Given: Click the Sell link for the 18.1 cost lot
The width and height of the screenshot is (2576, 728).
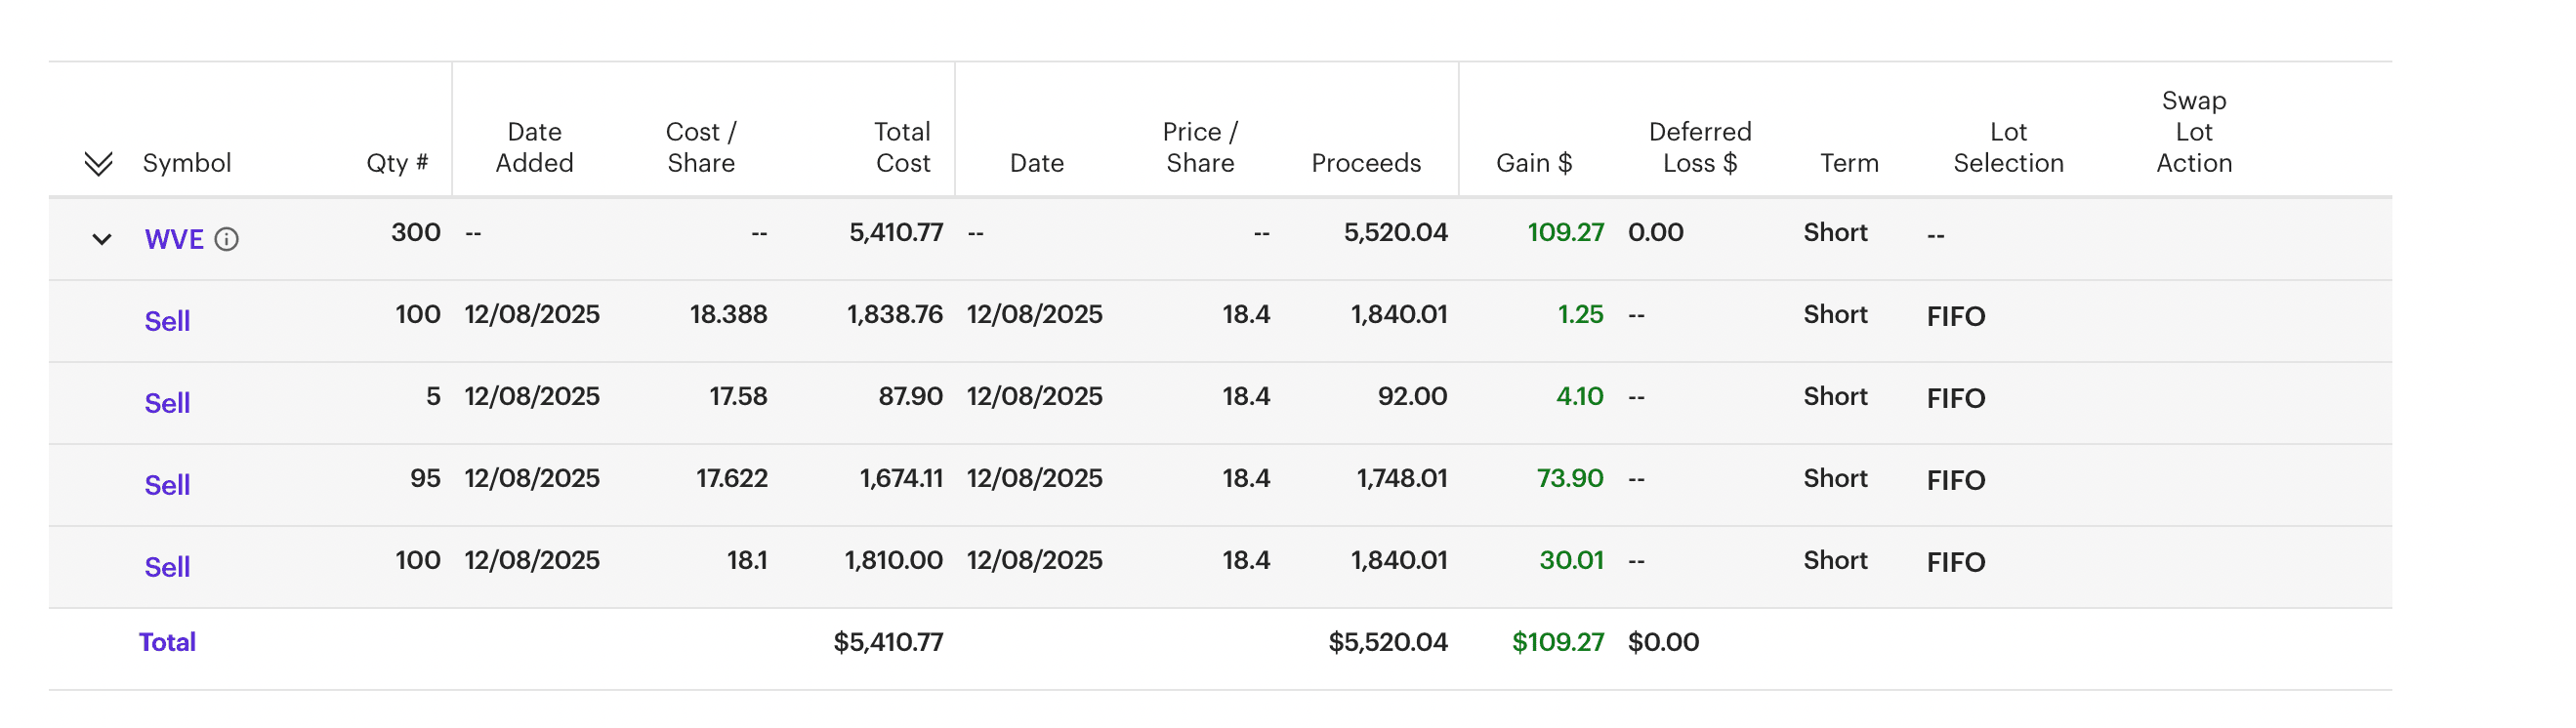Looking at the screenshot, I should click(x=167, y=567).
